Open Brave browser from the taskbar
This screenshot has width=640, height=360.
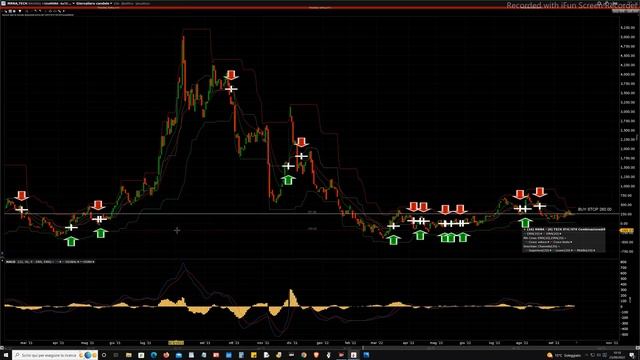(x=316, y=355)
